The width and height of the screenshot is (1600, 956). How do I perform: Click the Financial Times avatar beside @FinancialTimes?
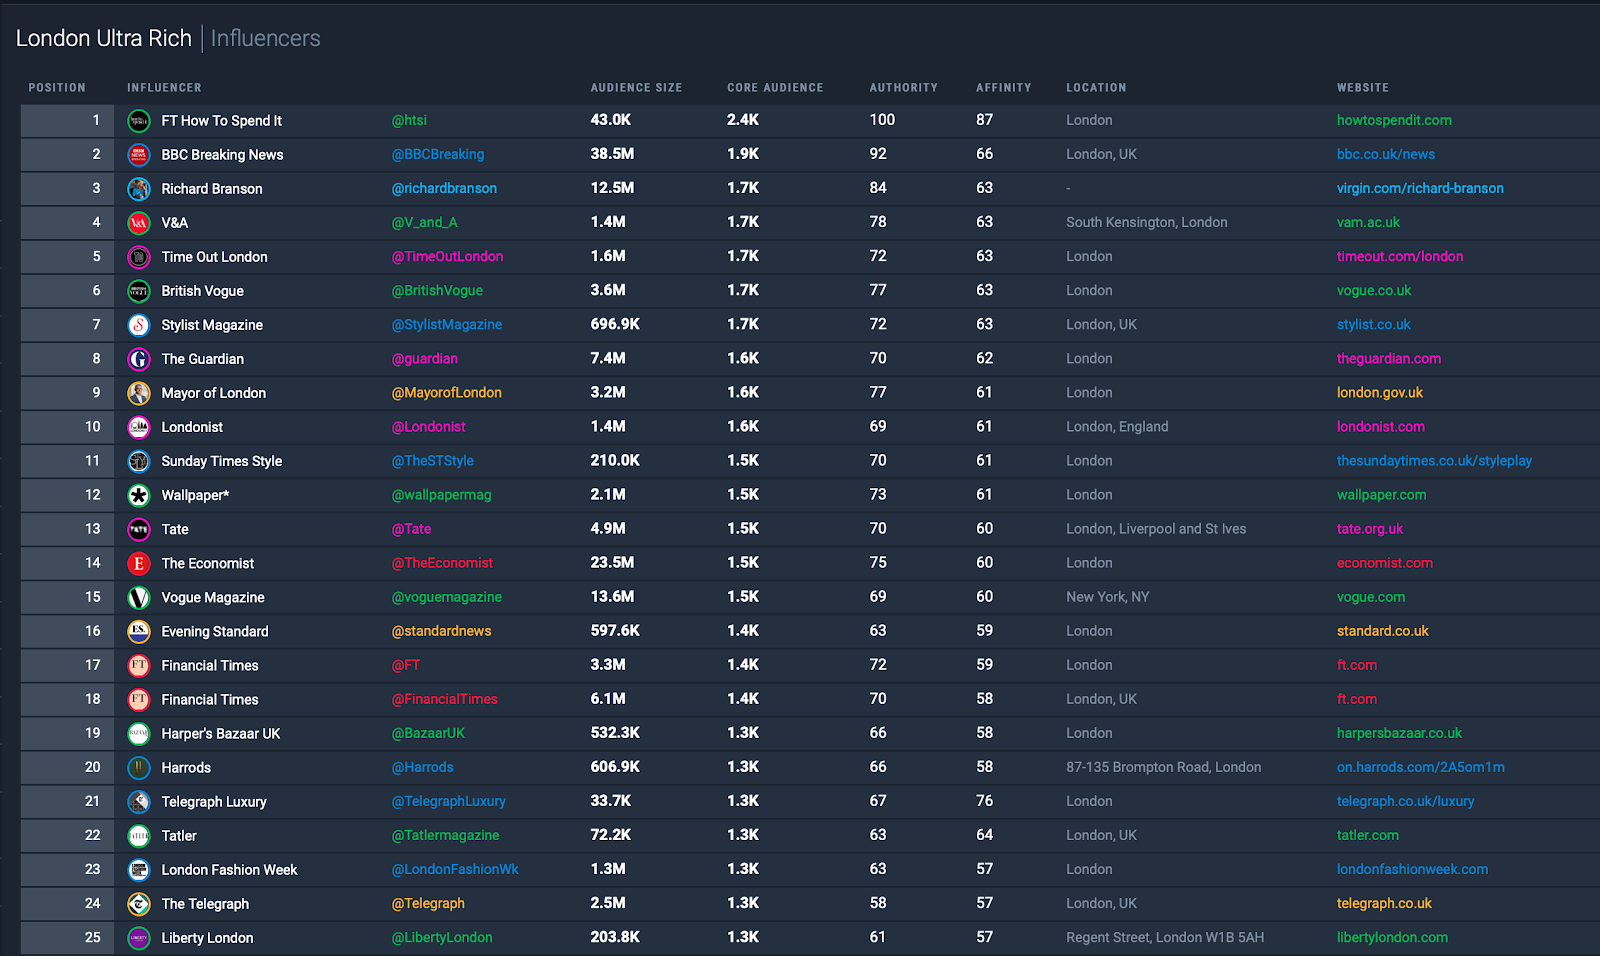coord(139,699)
